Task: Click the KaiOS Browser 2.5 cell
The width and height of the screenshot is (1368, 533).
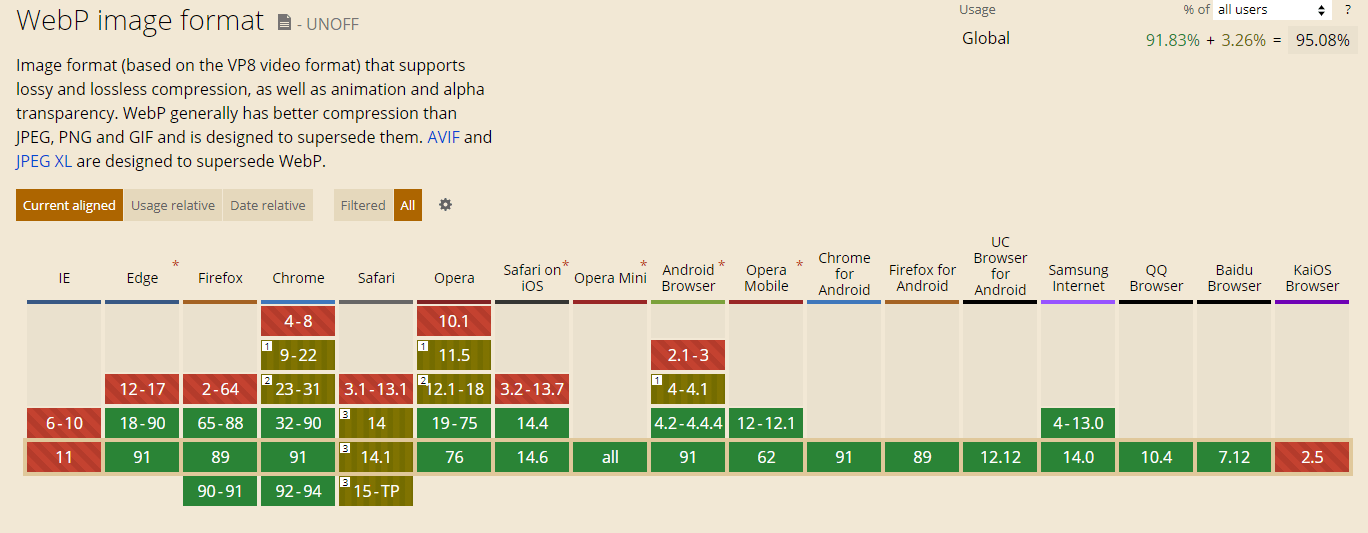Action: (x=1312, y=457)
